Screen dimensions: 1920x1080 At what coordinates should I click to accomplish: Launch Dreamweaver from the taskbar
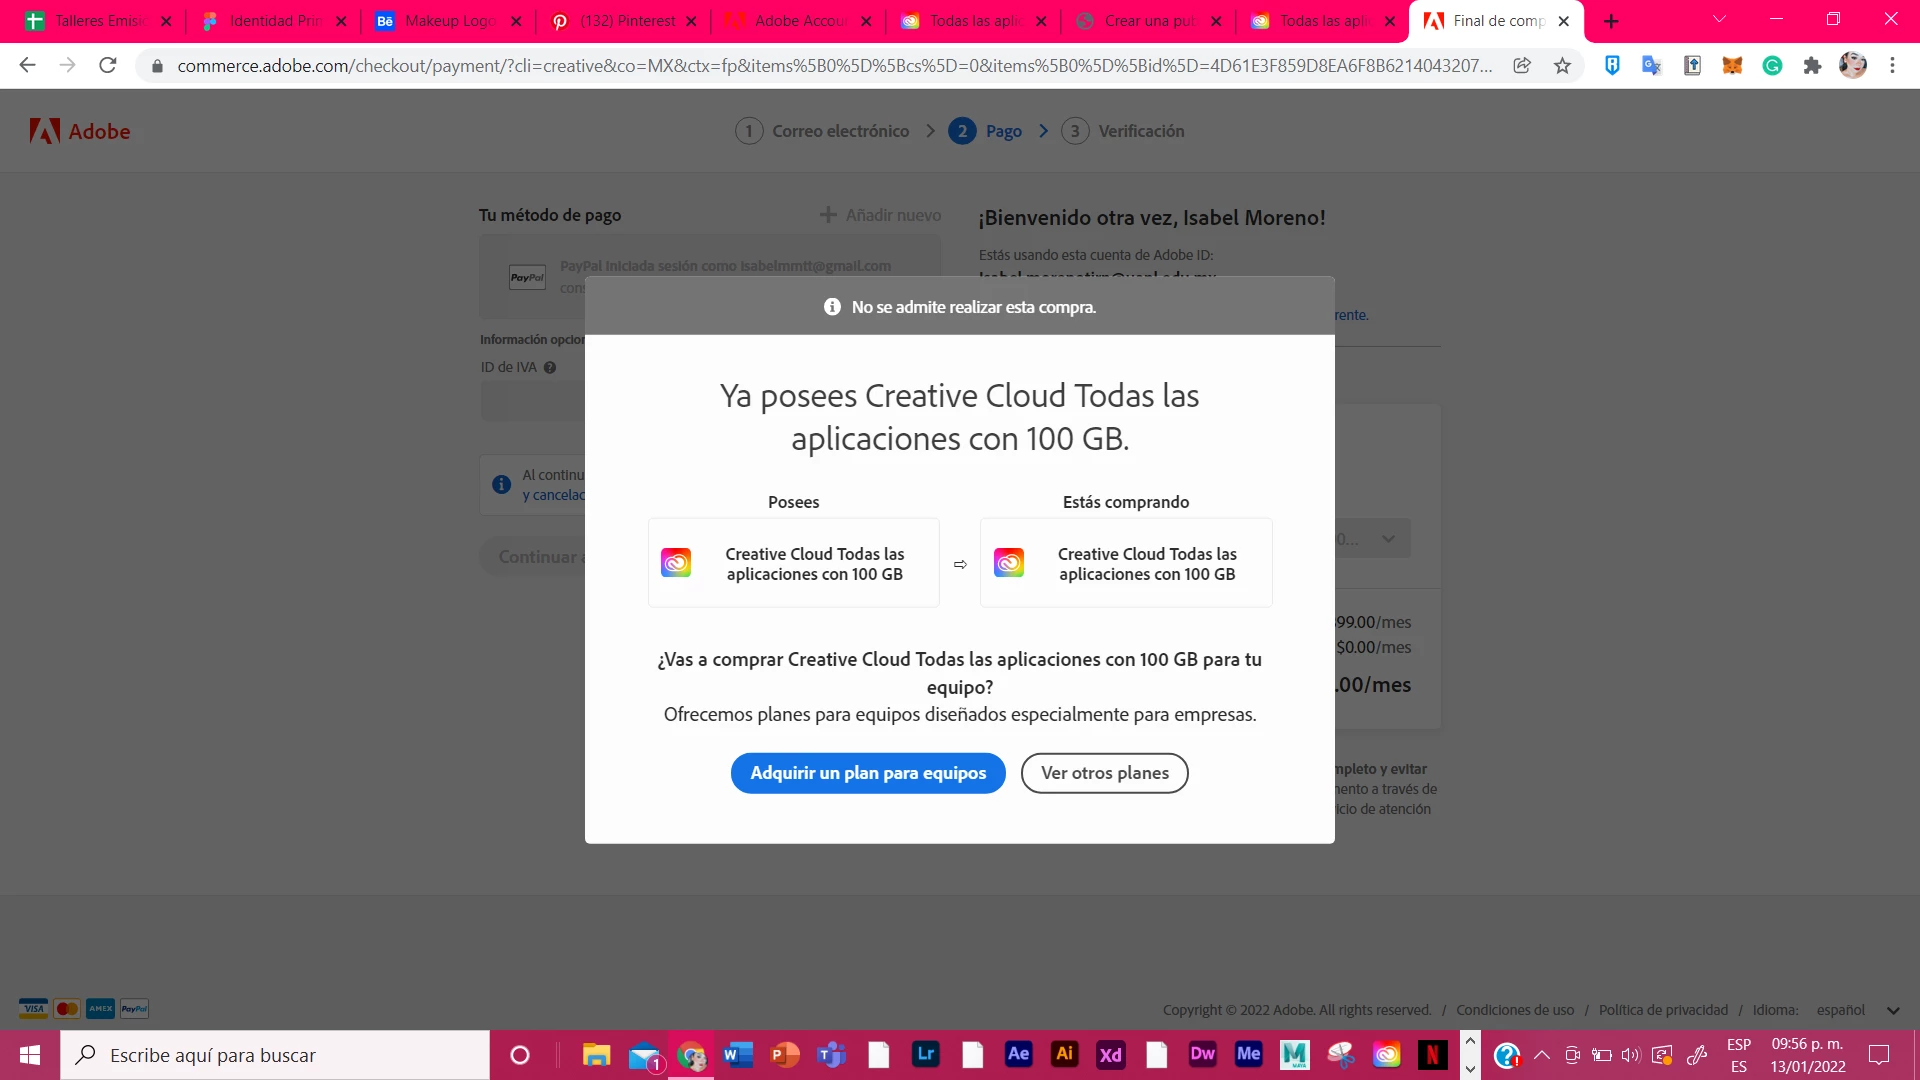(1202, 1054)
